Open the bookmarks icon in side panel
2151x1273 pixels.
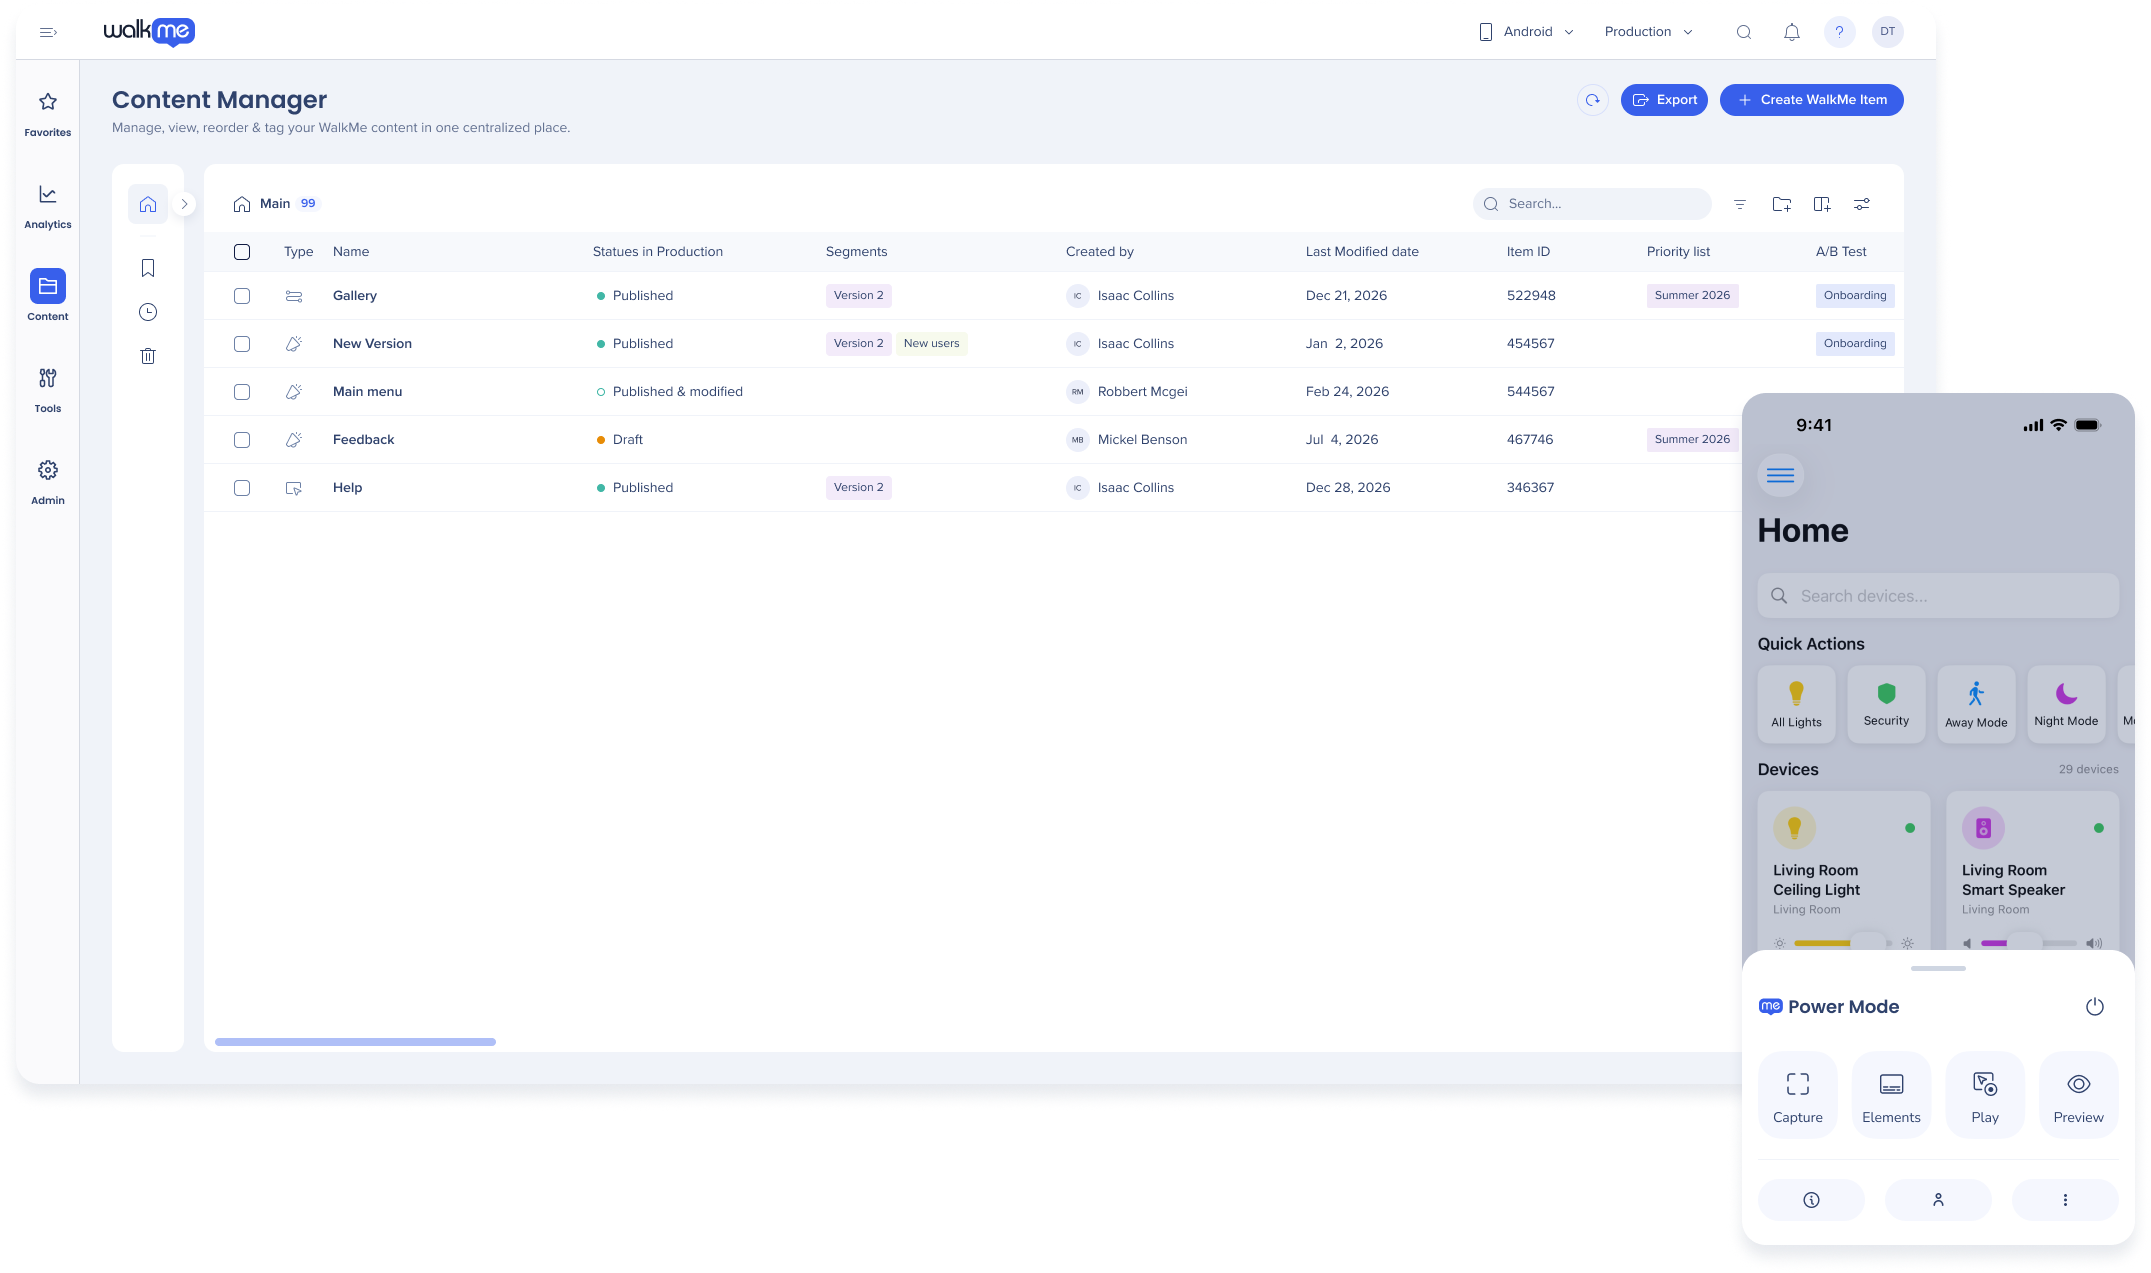[148, 268]
